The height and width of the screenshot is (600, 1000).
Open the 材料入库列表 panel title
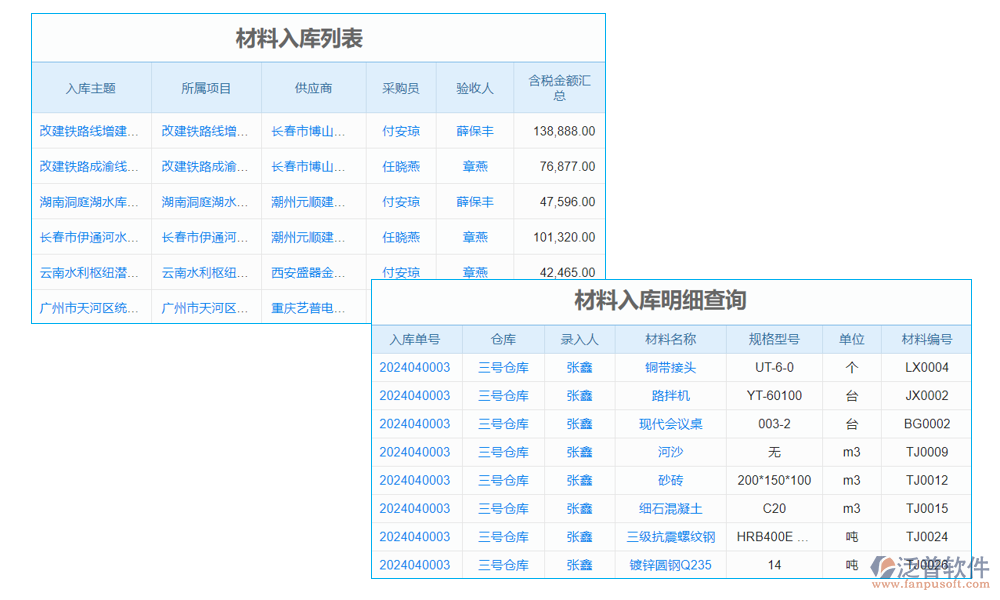[318, 39]
